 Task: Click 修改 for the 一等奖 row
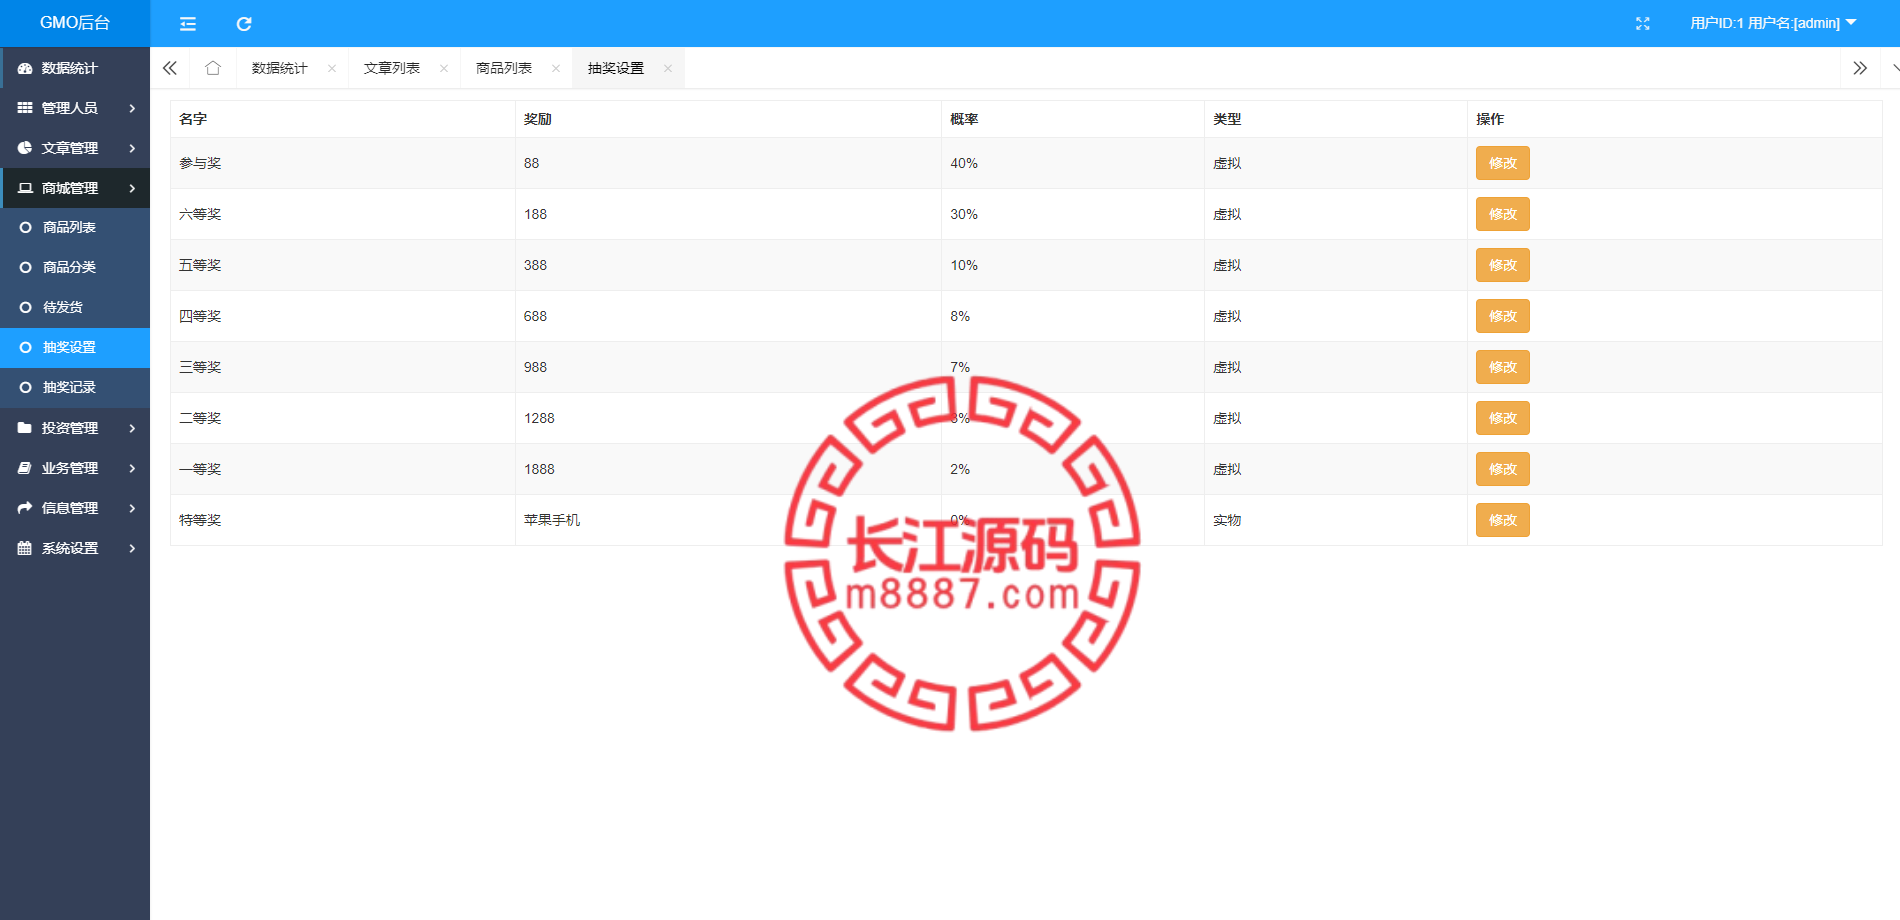[1502, 469]
